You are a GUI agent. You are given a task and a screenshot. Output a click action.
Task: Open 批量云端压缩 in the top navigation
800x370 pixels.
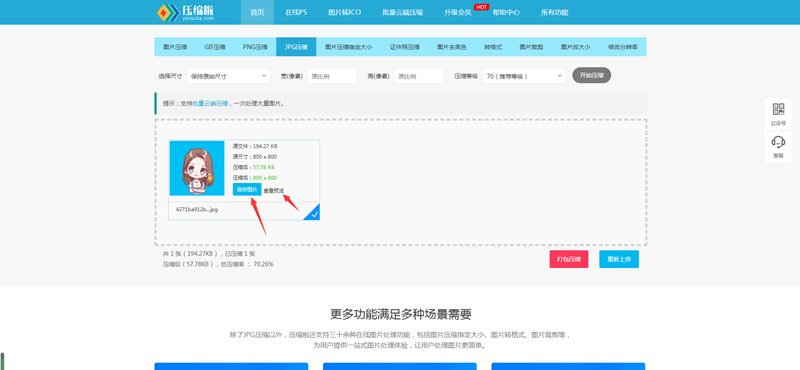point(403,12)
